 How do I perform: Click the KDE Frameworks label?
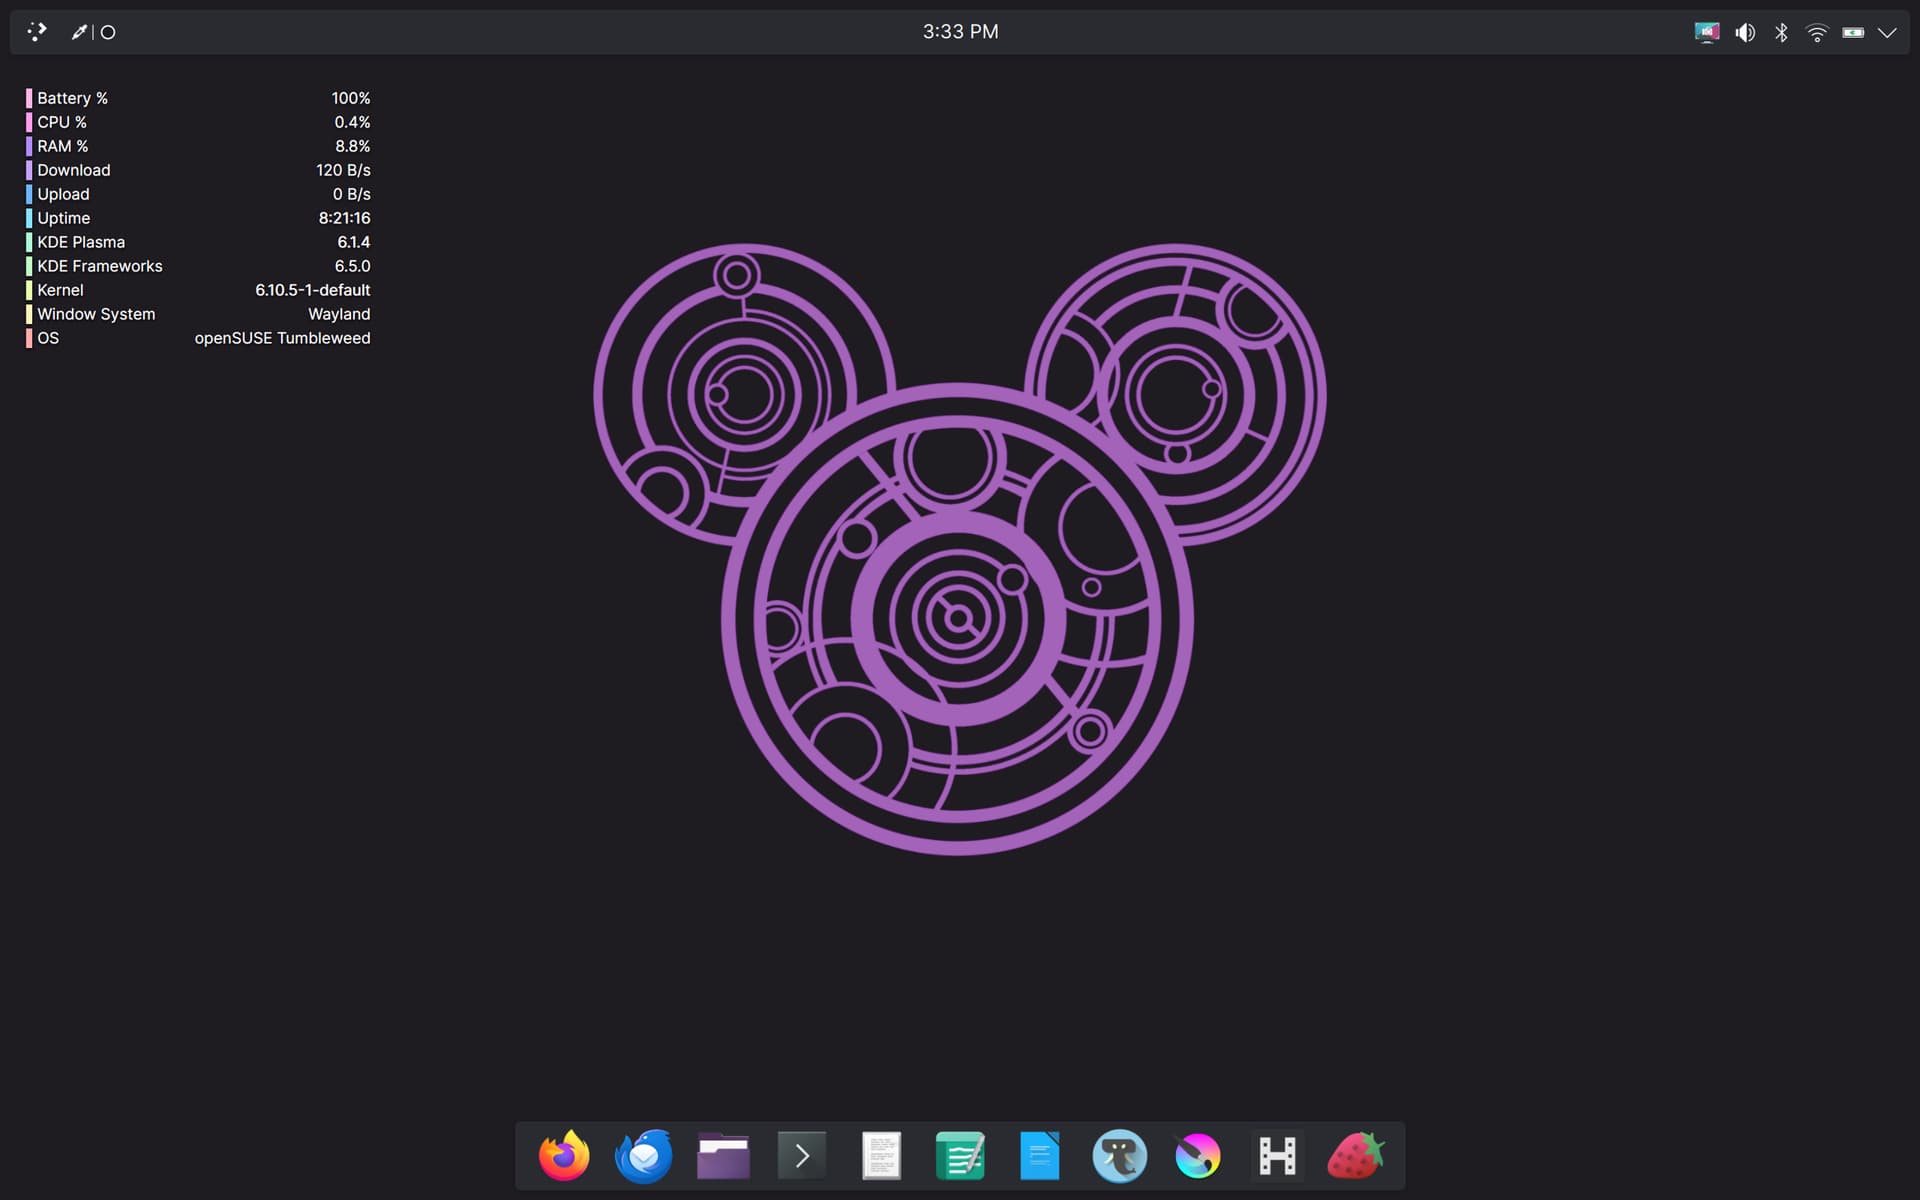[x=100, y=266]
